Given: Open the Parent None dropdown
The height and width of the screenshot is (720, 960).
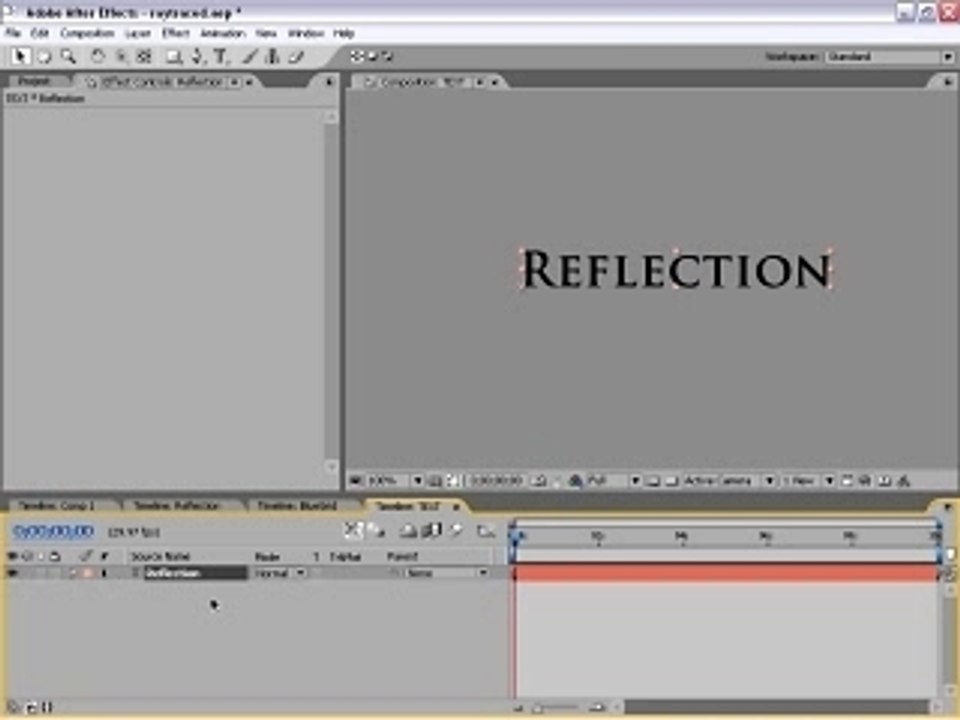Looking at the screenshot, I should pos(447,573).
